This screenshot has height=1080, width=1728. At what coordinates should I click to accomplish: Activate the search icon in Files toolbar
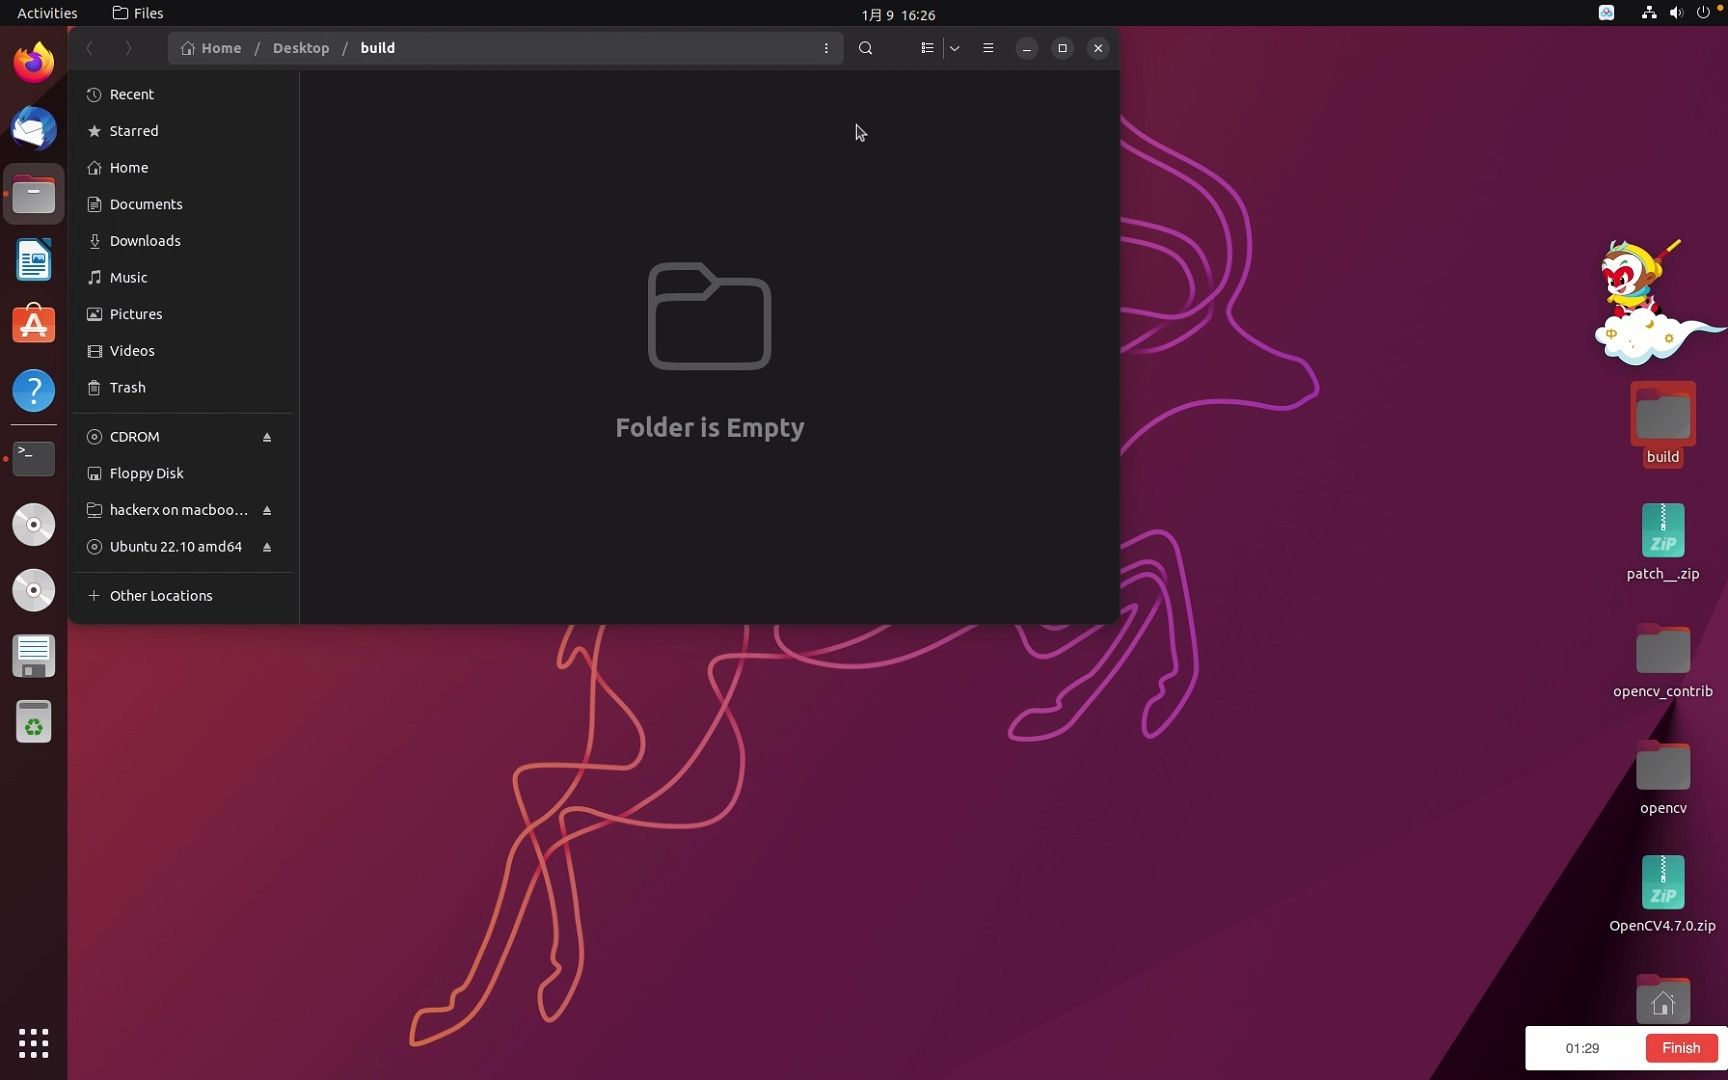tap(866, 48)
